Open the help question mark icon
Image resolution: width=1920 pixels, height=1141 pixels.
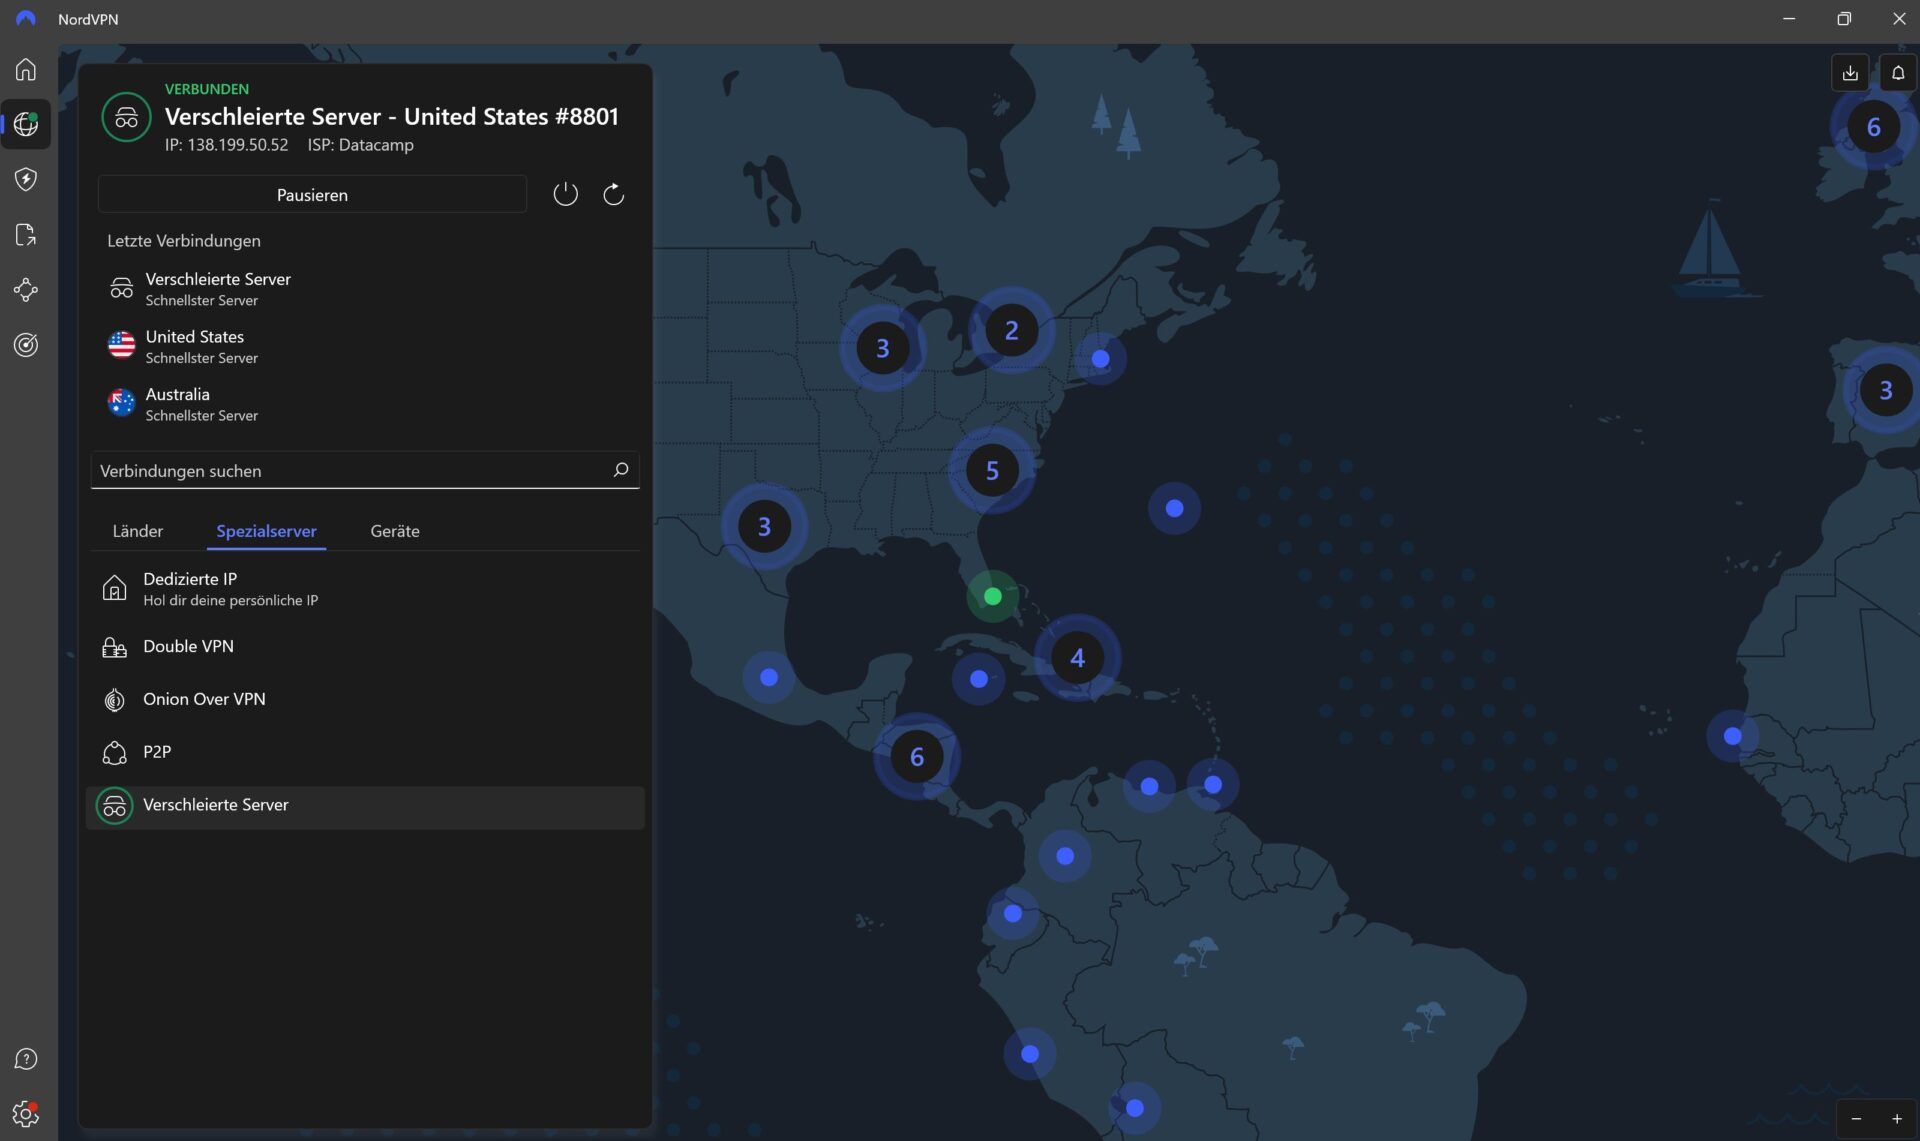click(x=26, y=1059)
